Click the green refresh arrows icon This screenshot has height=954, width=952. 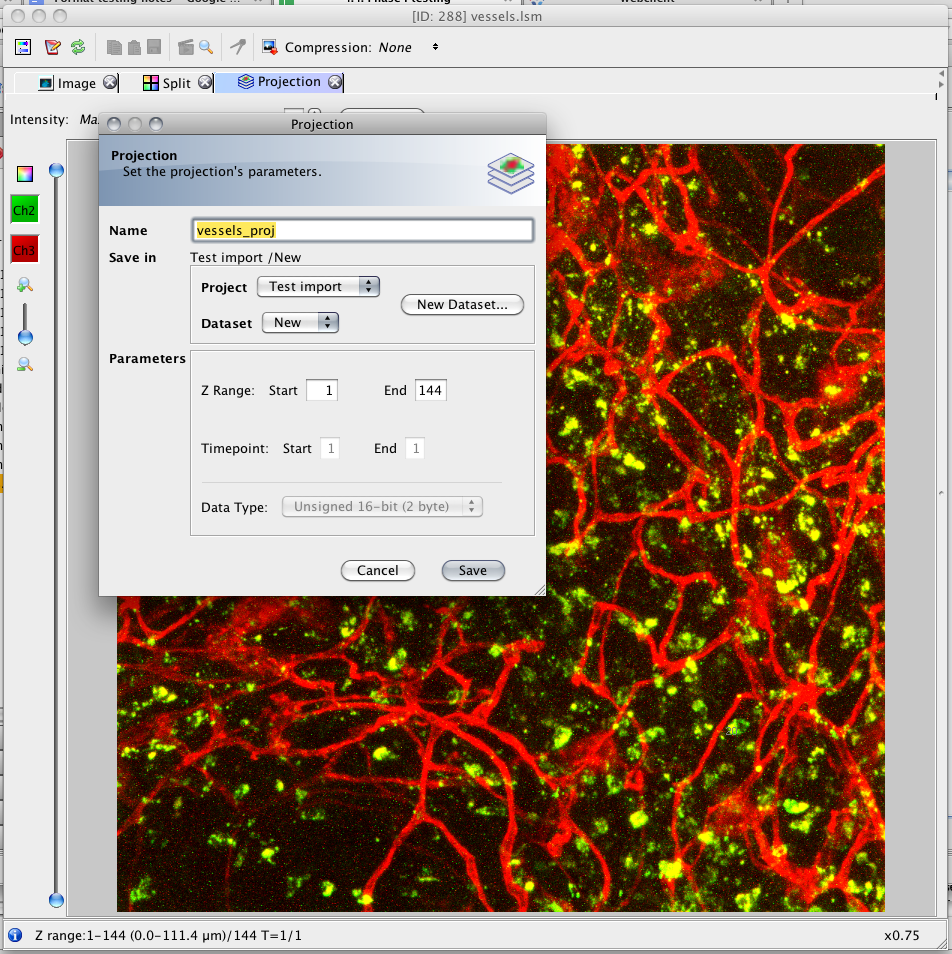78,47
